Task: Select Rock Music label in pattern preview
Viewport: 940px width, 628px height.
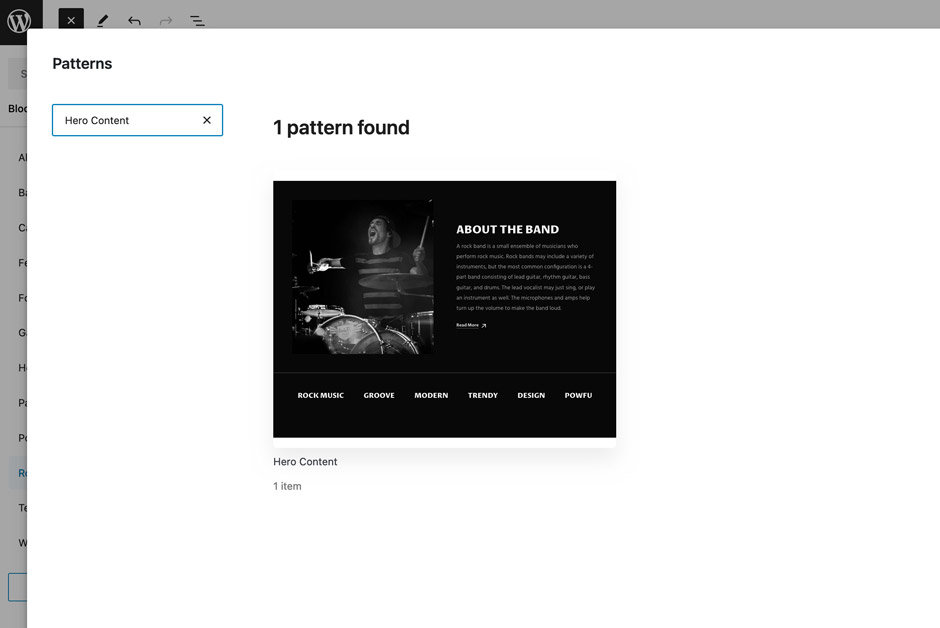Action: click(320, 395)
